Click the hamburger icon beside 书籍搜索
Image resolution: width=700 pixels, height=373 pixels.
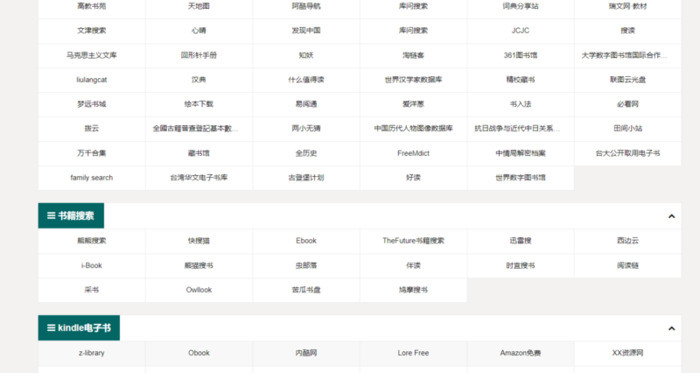[x=51, y=216]
